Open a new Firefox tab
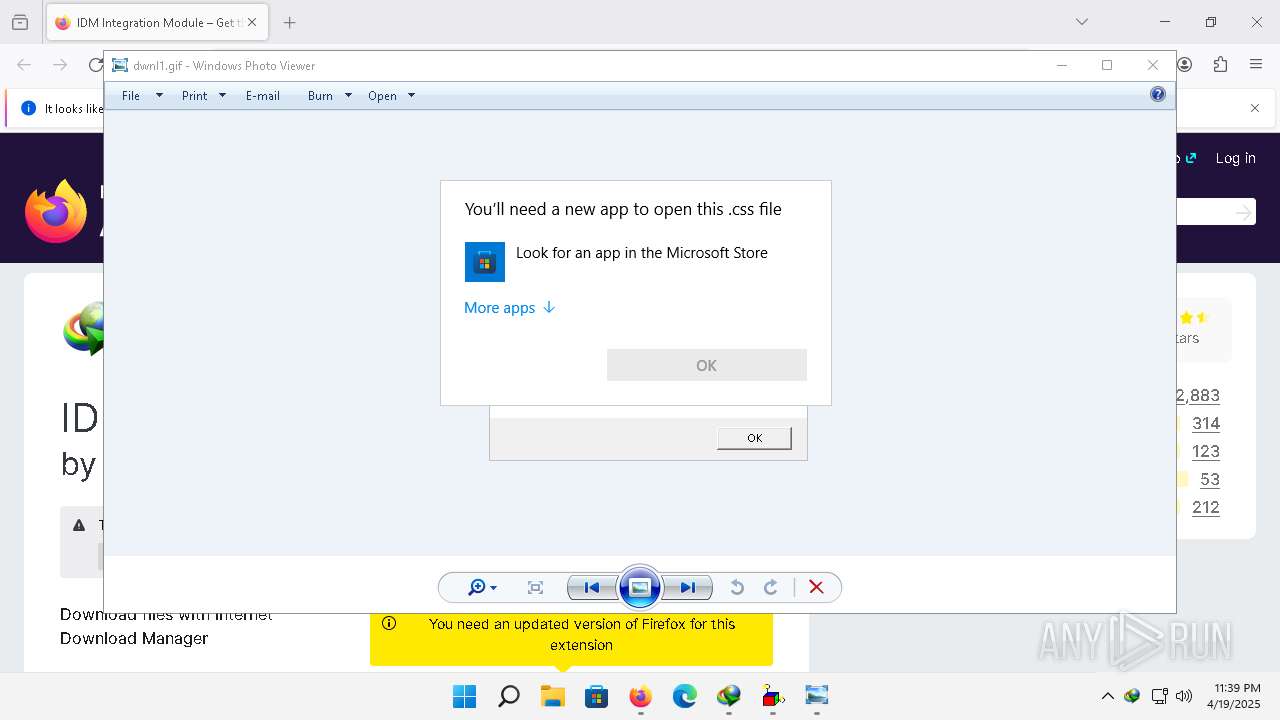Image resolution: width=1280 pixels, height=720 pixels. (289, 22)
